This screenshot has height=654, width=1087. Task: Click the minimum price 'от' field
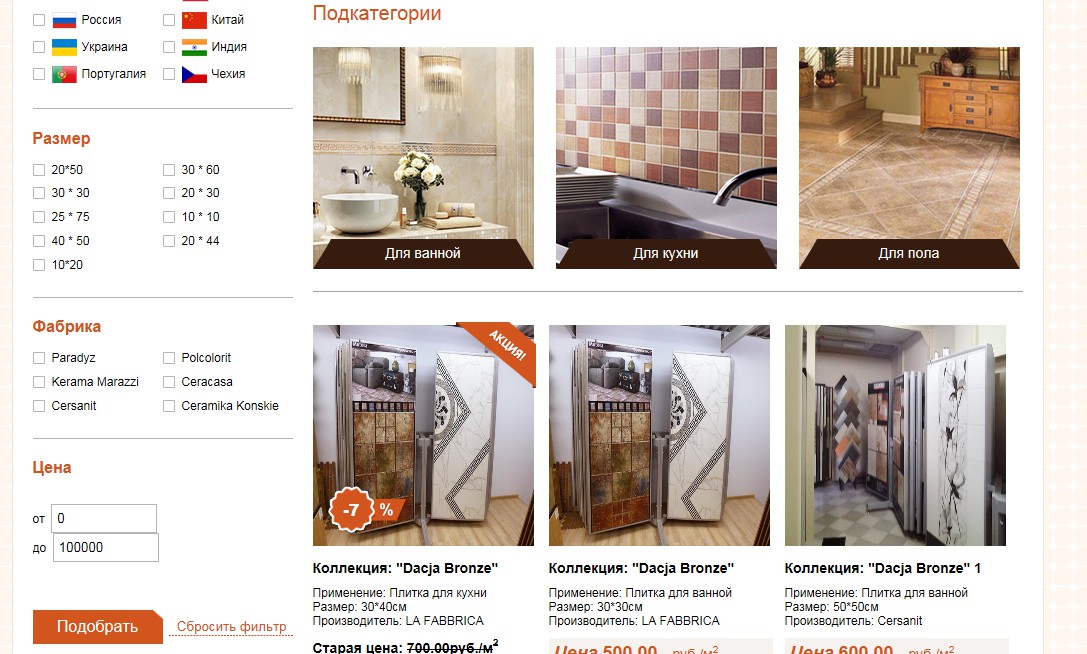tap(104, 519)
